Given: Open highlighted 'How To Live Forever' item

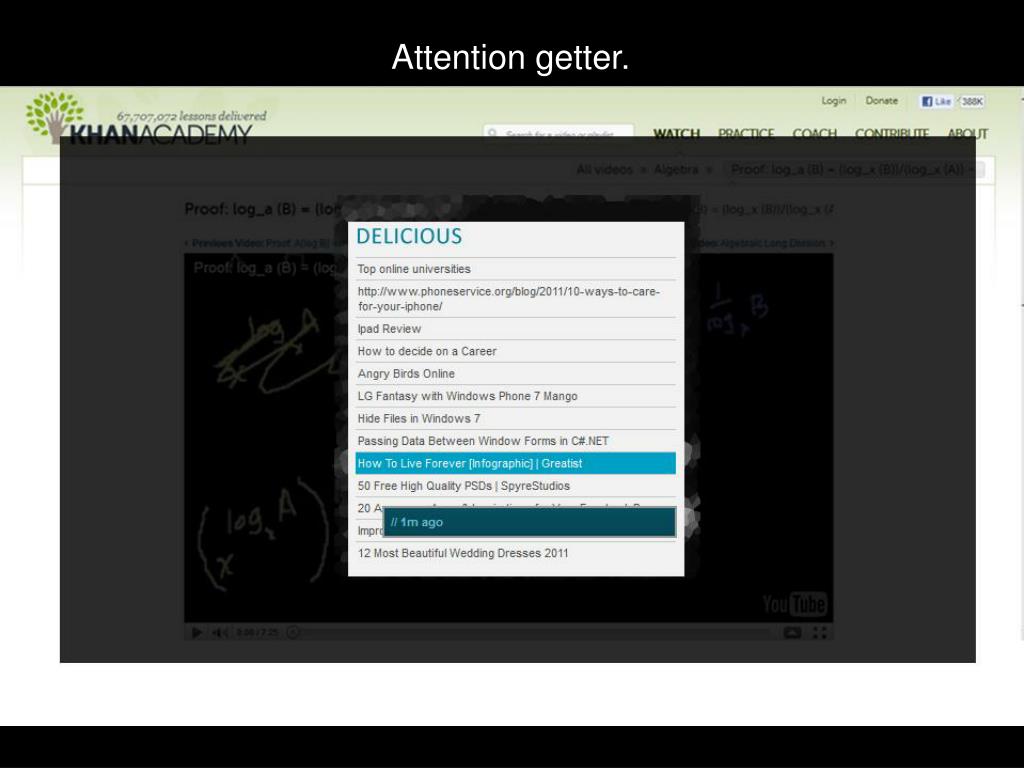Looking at the screenshot, I should pyautogui.click(x=516, y=464).
